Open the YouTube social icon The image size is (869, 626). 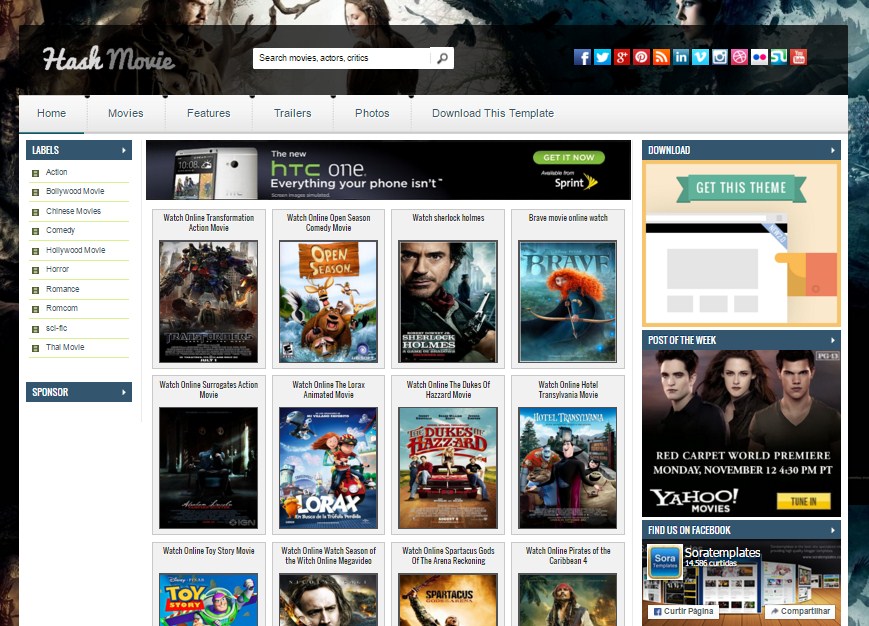tap(799, 57)
